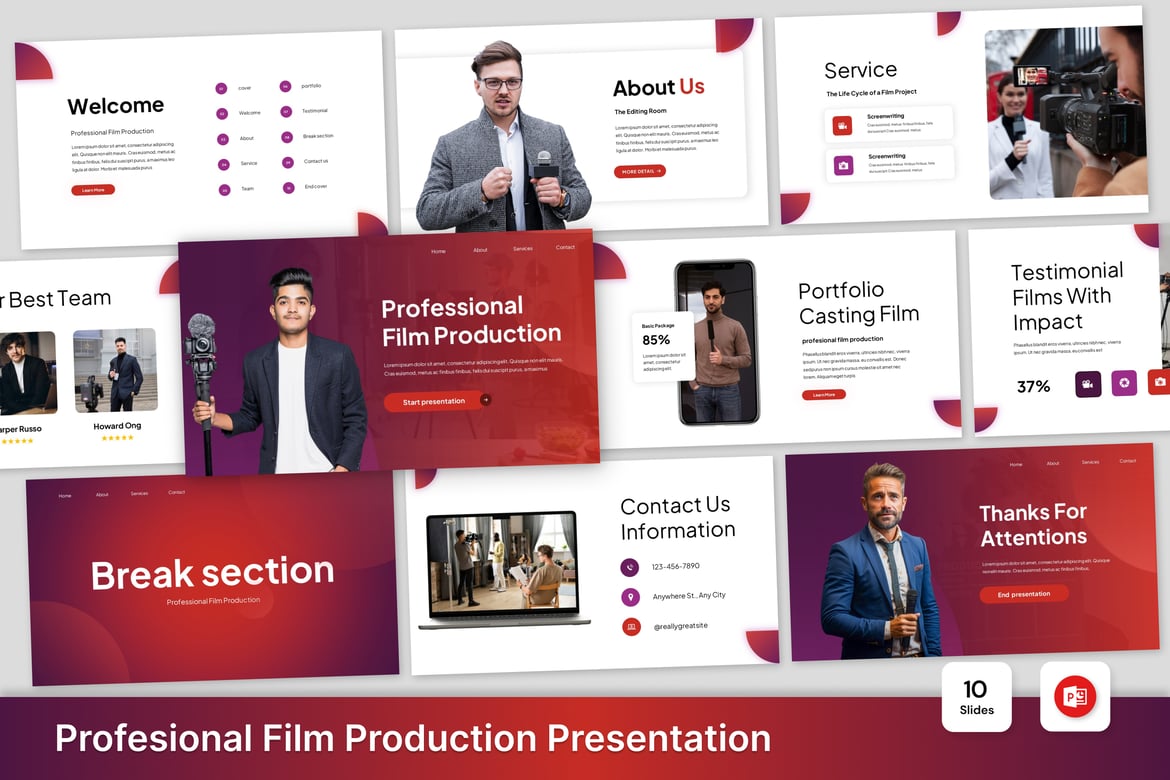Image resolution: width=1170 pixels, height=780 pixels.
Task: Click the 'Service' slide heading
Action: (860, 70)
